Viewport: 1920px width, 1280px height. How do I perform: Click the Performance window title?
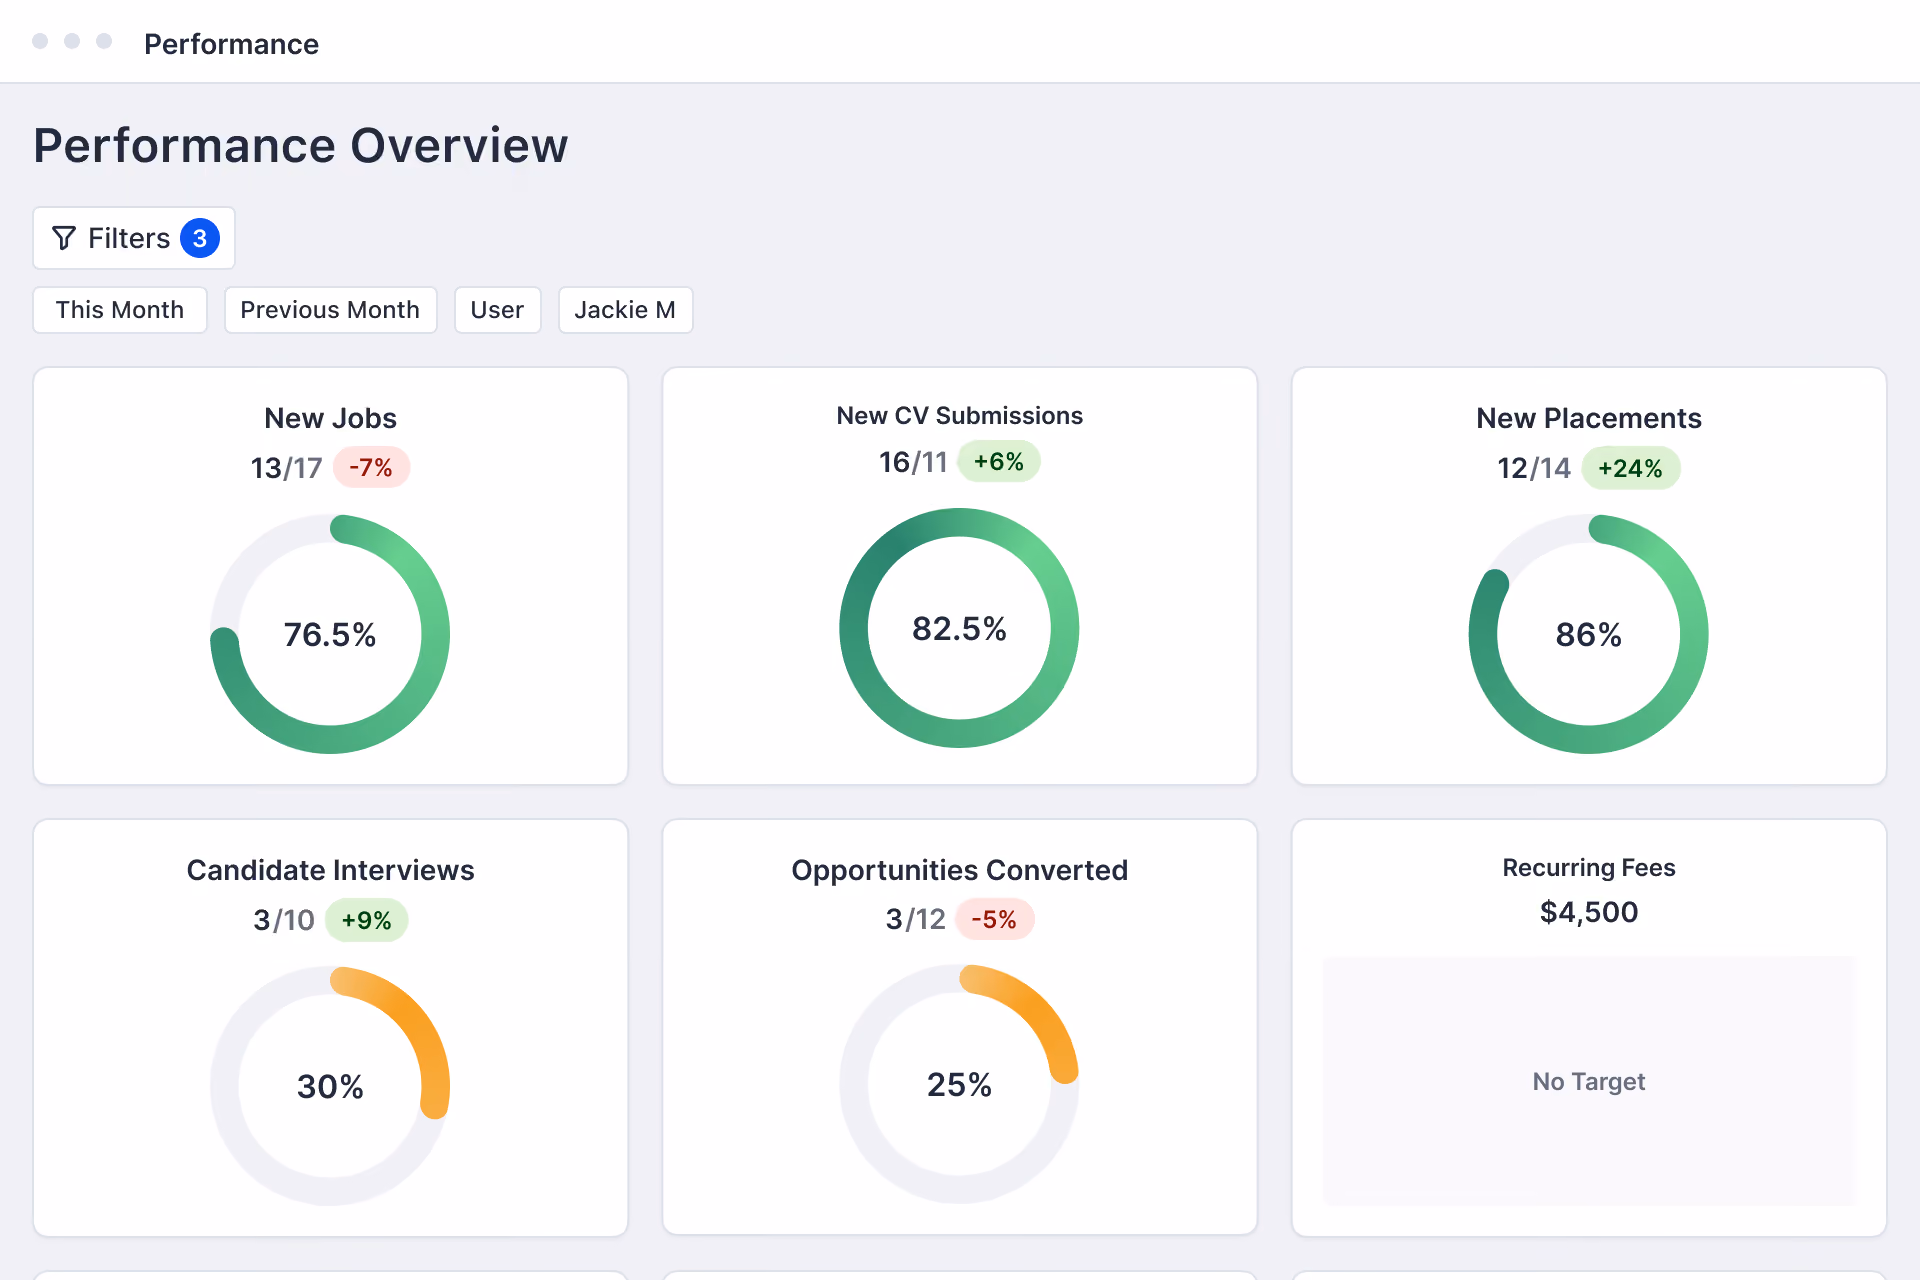[x=231, y=44]
